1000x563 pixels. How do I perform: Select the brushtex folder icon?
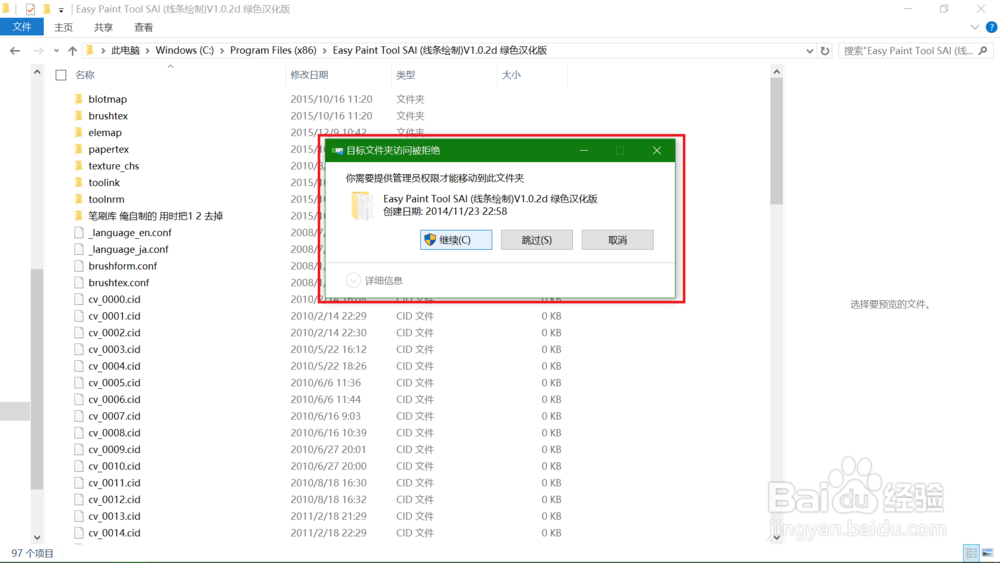[x=78, y=115]
